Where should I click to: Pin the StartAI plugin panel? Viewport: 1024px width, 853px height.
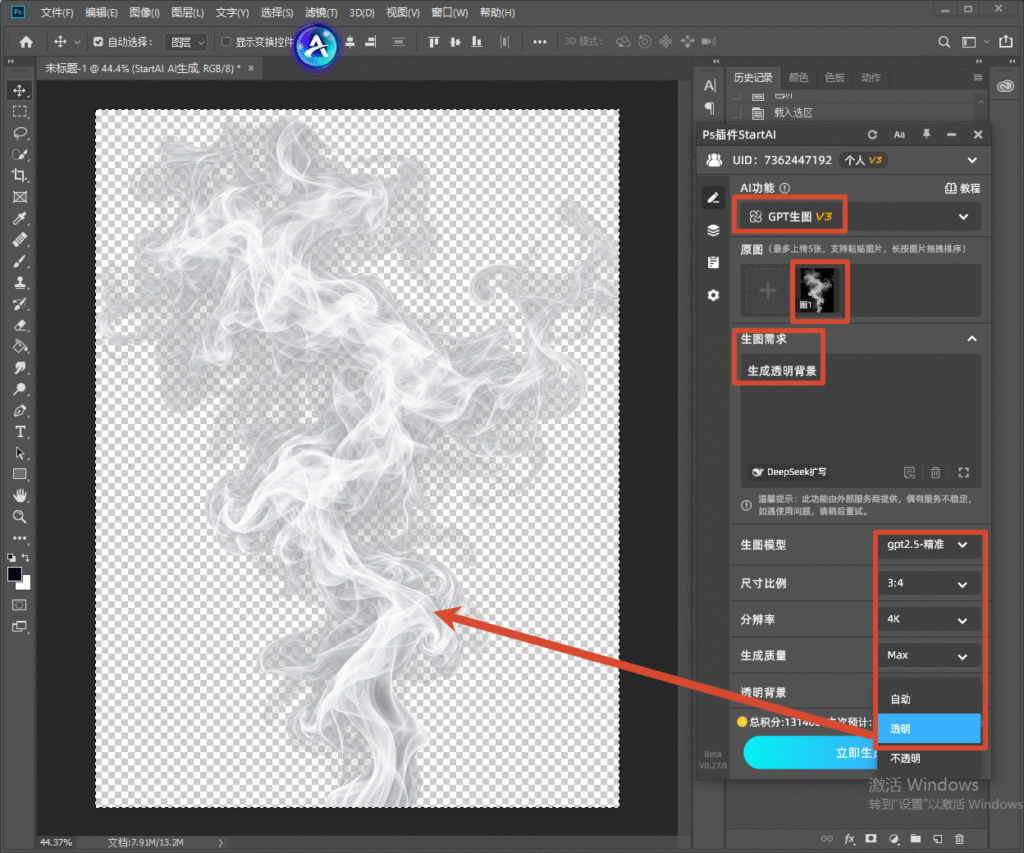pyautogui.click(x=925, y=134)
